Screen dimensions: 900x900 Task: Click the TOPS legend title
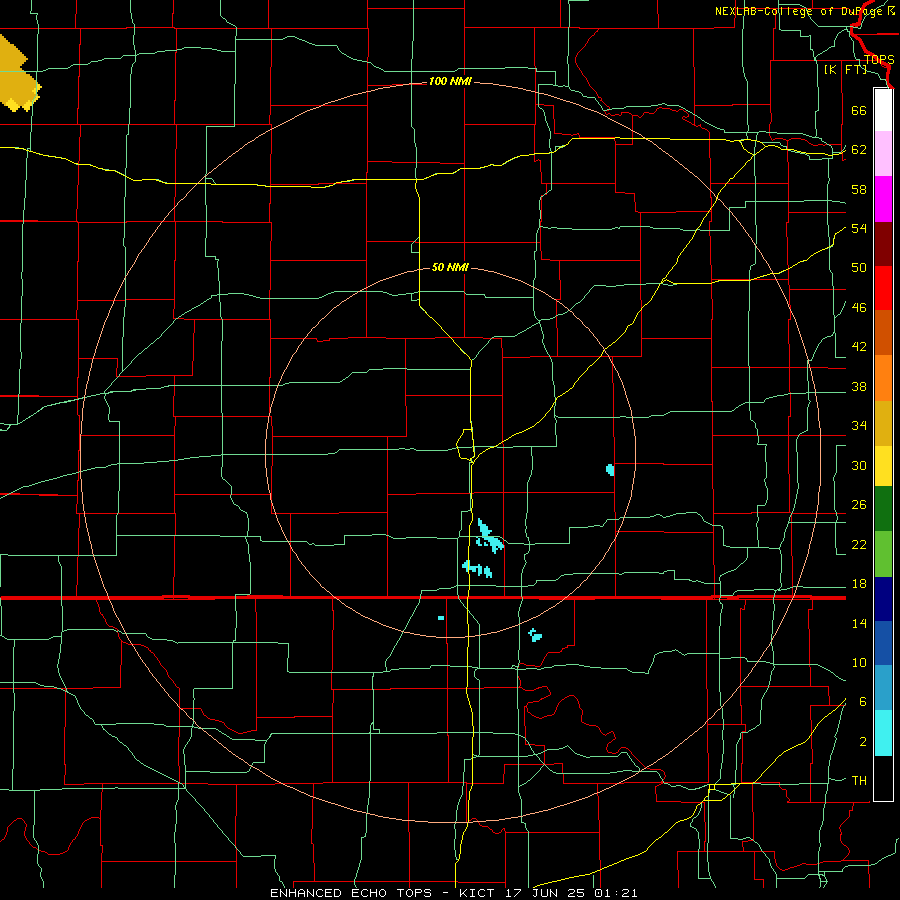pyautogui.click(x=879, y=60)
